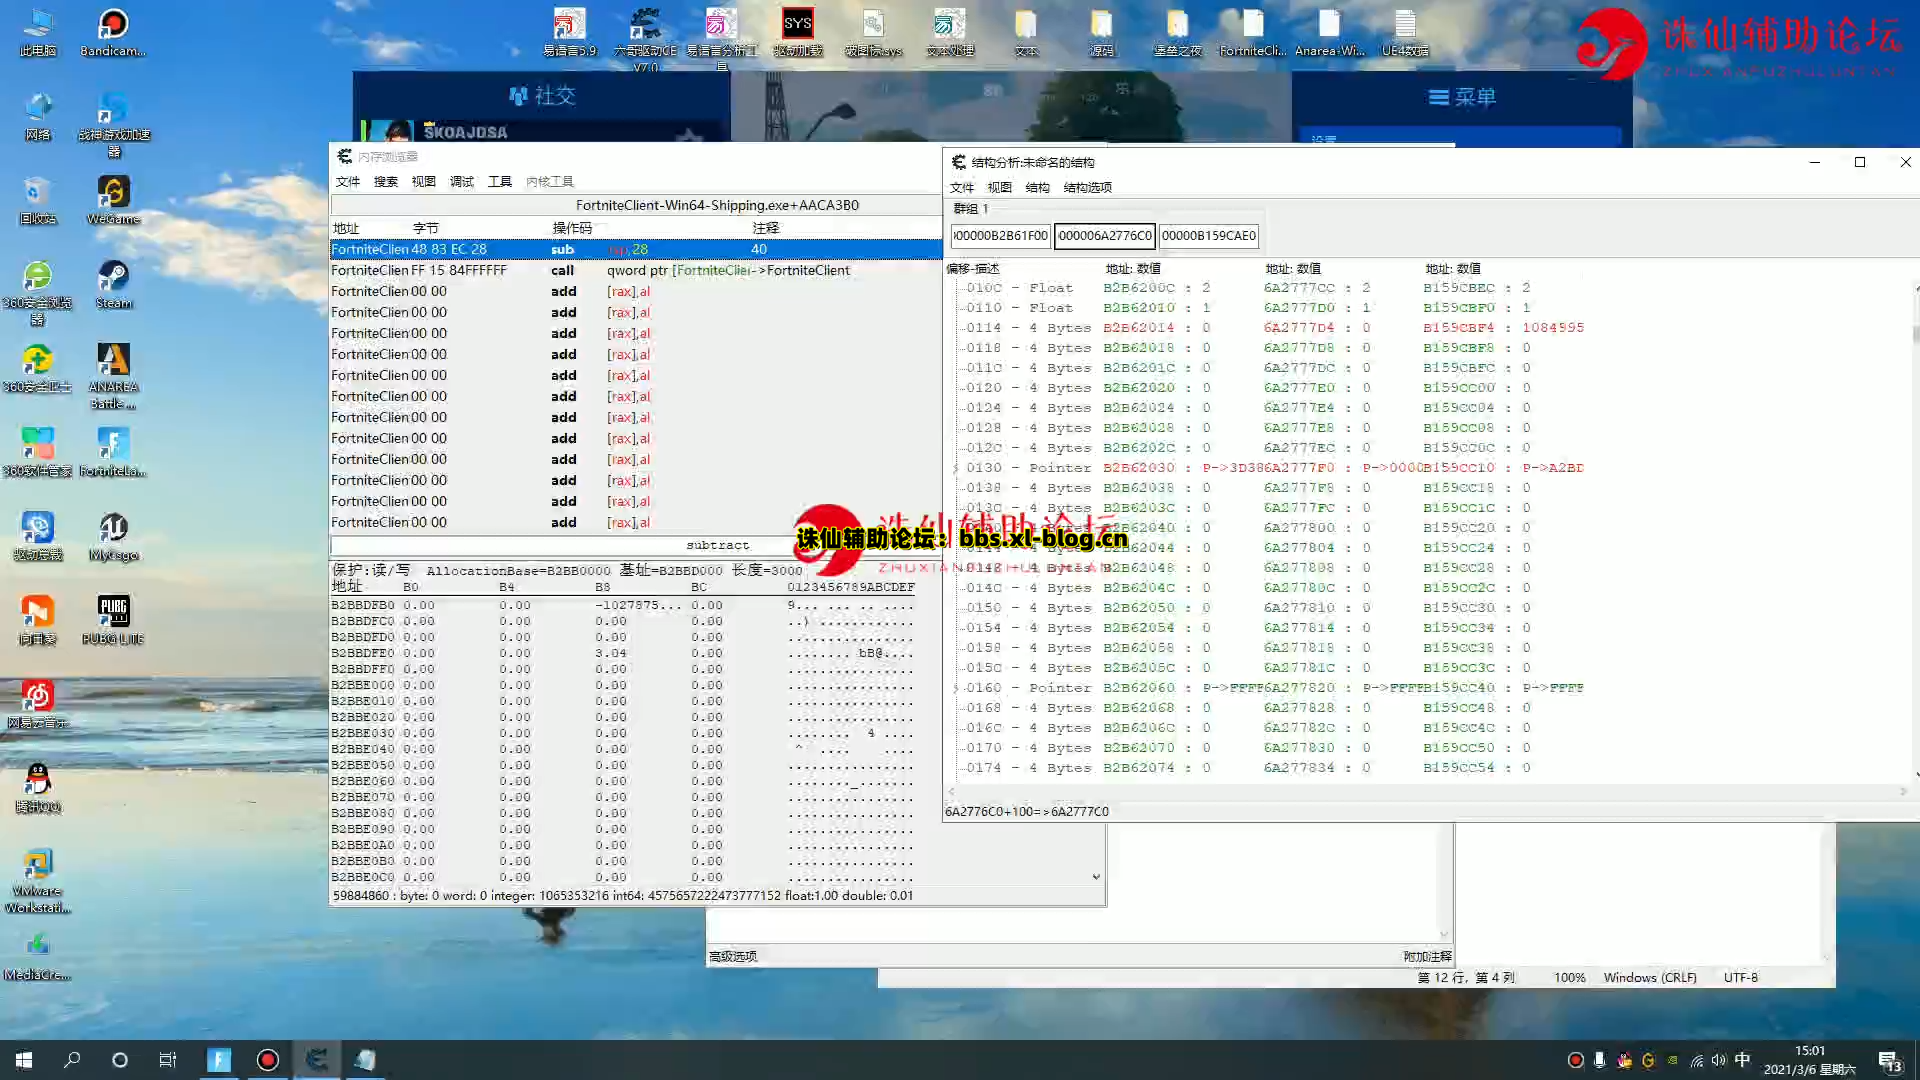Screen dimensions: 1920x1080
Task: Open the 360安全浏览器 desktop icon
Action: tap(38, 292)
